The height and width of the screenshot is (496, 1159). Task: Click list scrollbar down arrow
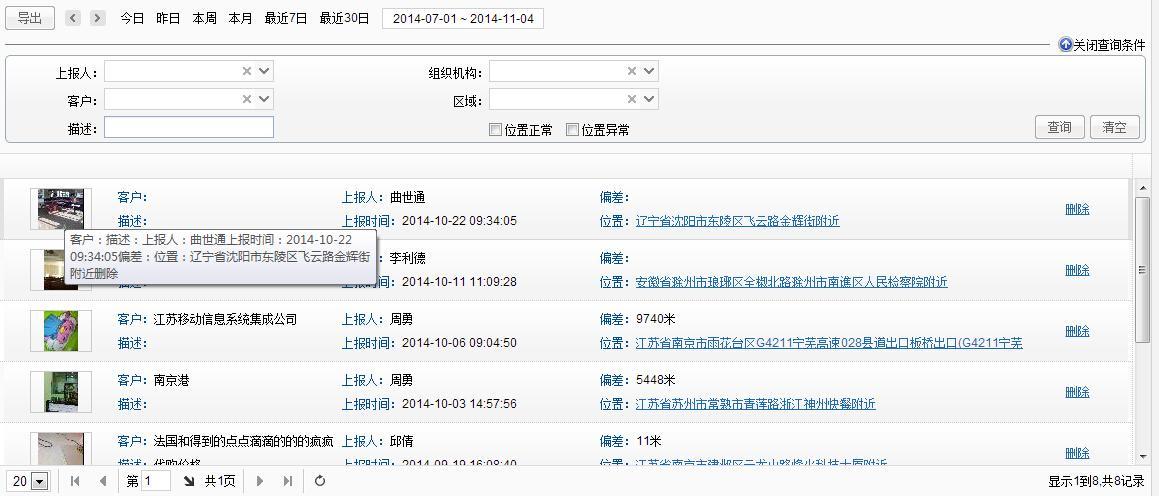[x=1142, y=458]
